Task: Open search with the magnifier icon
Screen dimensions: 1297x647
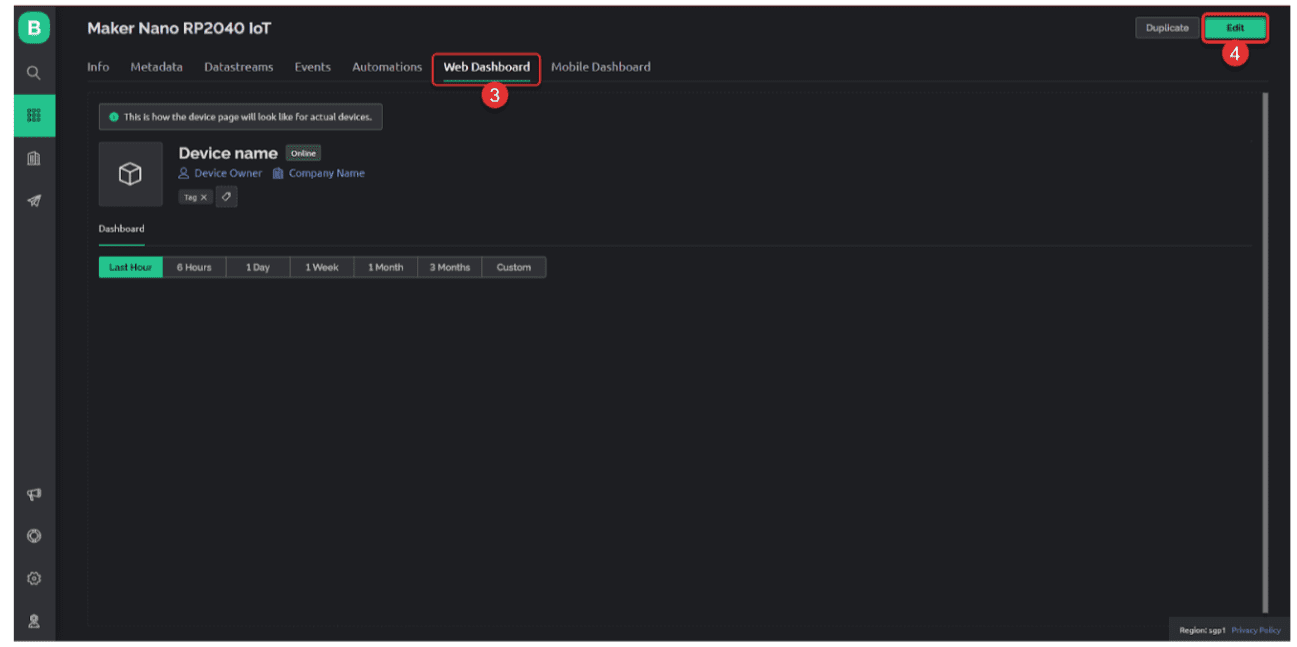Action: click(34, 73)
